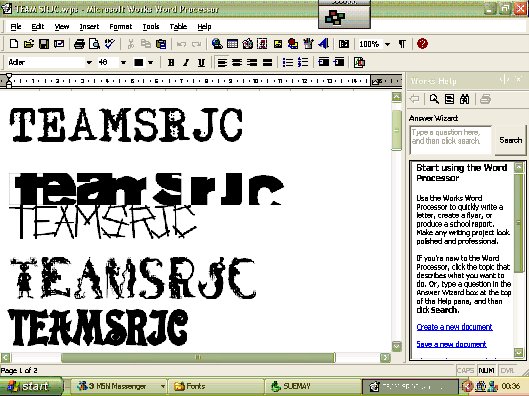Open the Format menu
Image resolution: width=529 pixels, height=396 pixels.
pos(120,26)
